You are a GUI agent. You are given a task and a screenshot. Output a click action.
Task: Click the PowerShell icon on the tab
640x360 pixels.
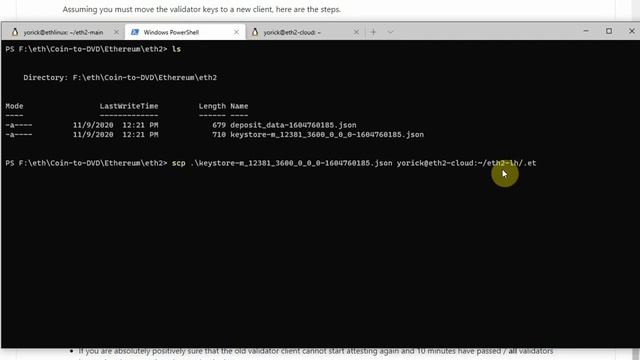[135, 32]
